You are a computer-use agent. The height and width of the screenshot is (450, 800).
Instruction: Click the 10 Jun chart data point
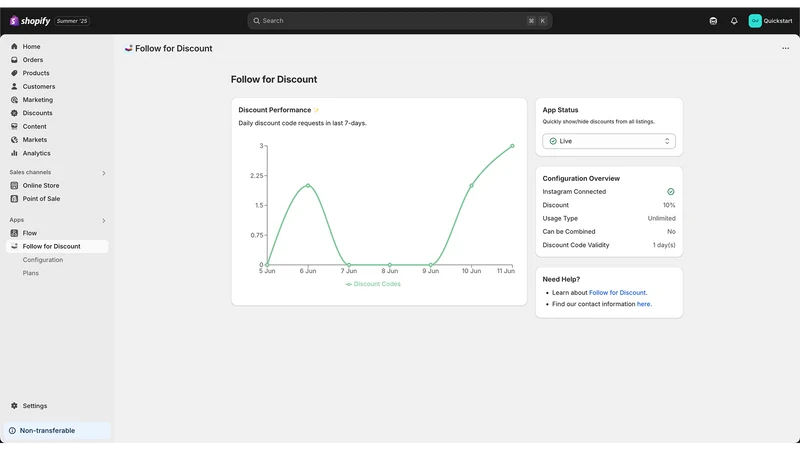[471, 185]
